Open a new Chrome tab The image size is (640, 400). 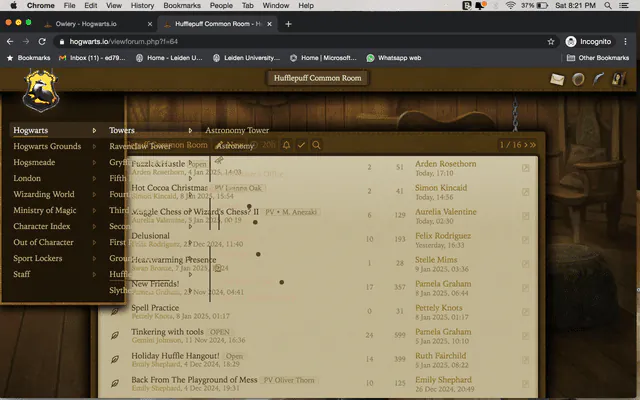[289, 24]
